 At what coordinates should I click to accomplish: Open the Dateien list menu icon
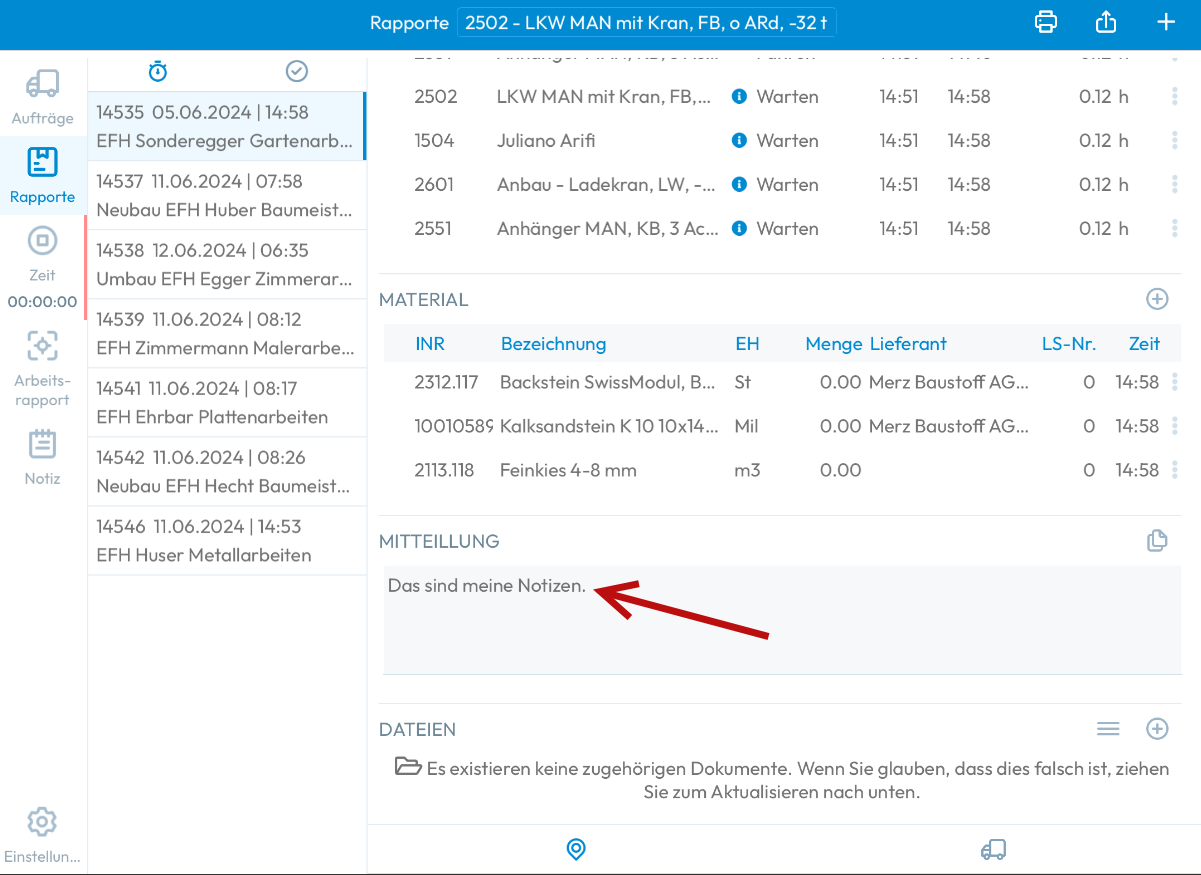click(x=1108, y=729)
